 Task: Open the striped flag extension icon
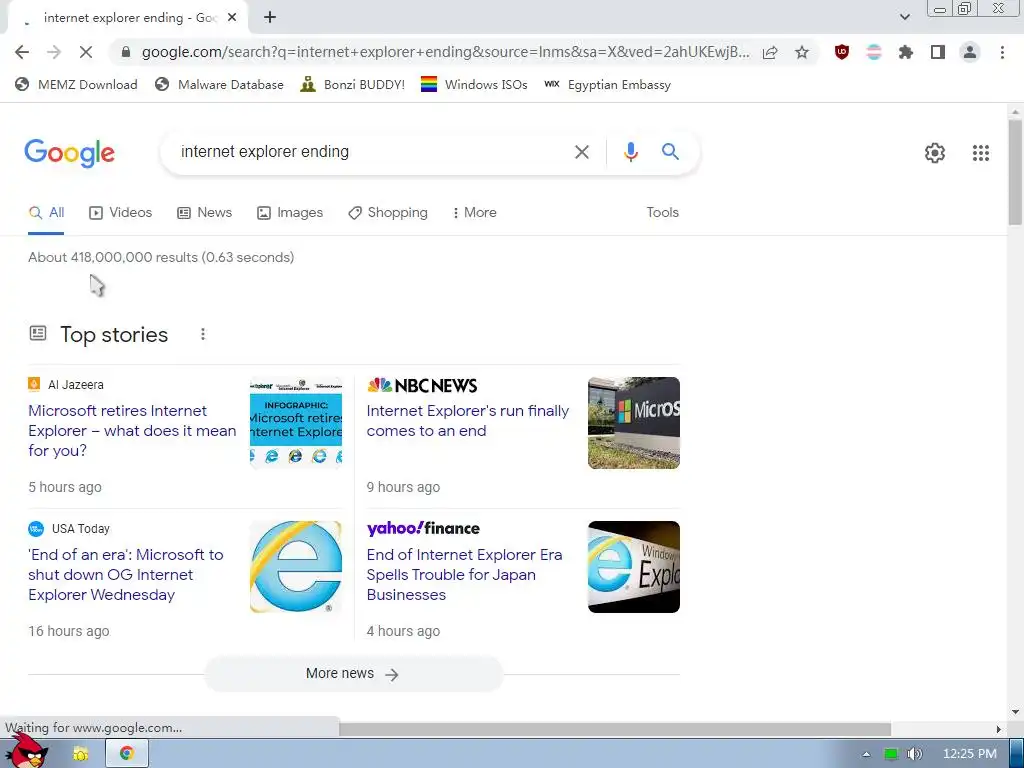click(874, 52)
